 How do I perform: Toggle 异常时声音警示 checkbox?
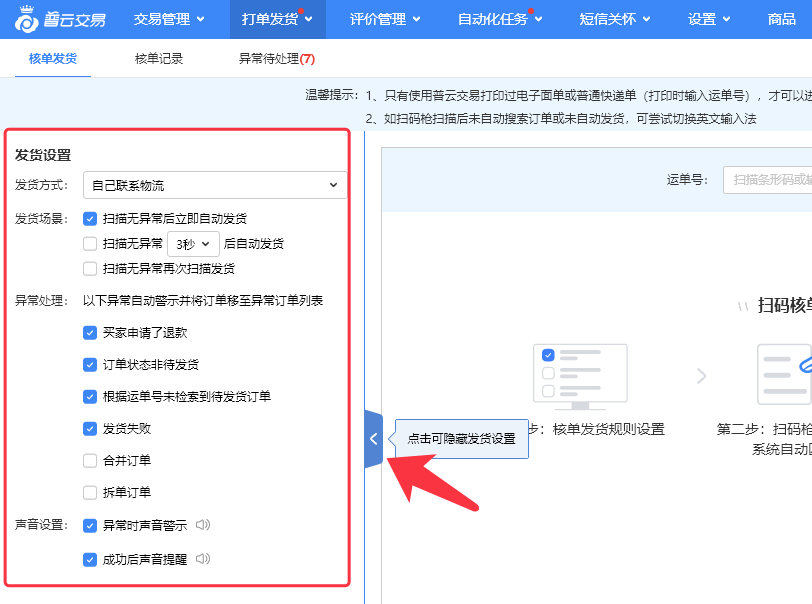pyautogui.click(x=90, y=526)
